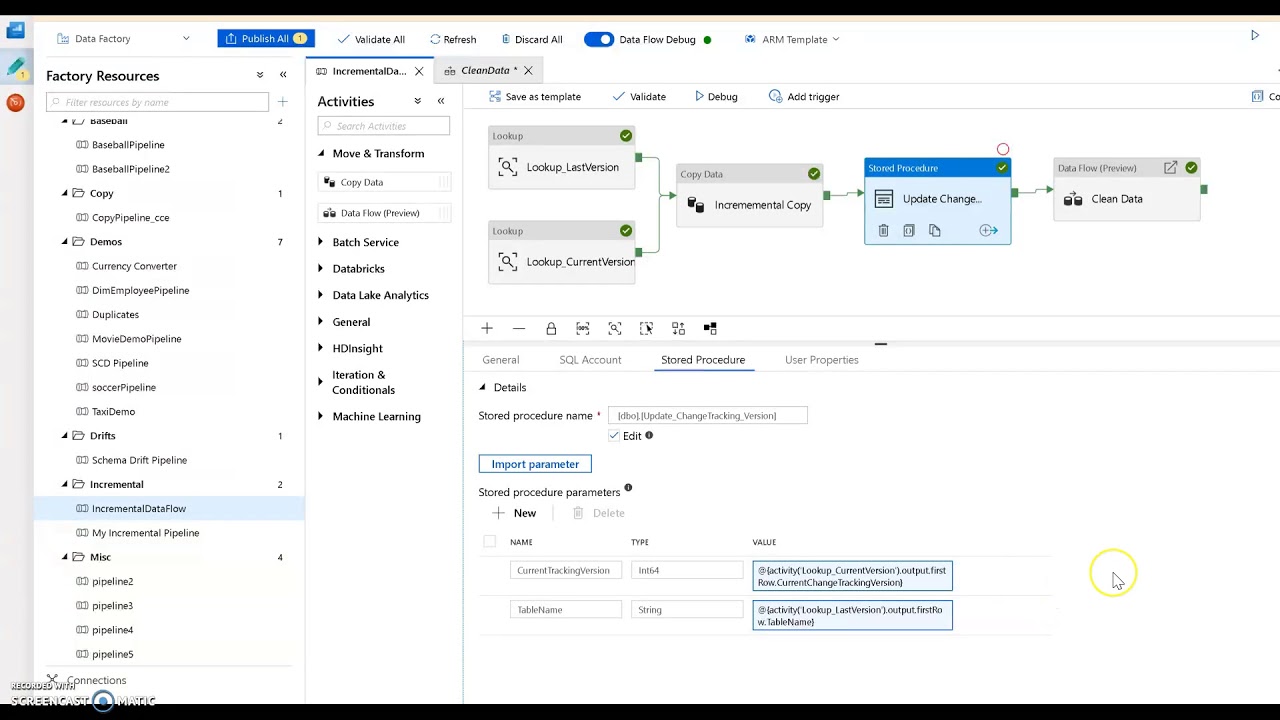This screenshot has width=1280, height=720.
Task: Collapse the Details section
Action: coord(482,387)
